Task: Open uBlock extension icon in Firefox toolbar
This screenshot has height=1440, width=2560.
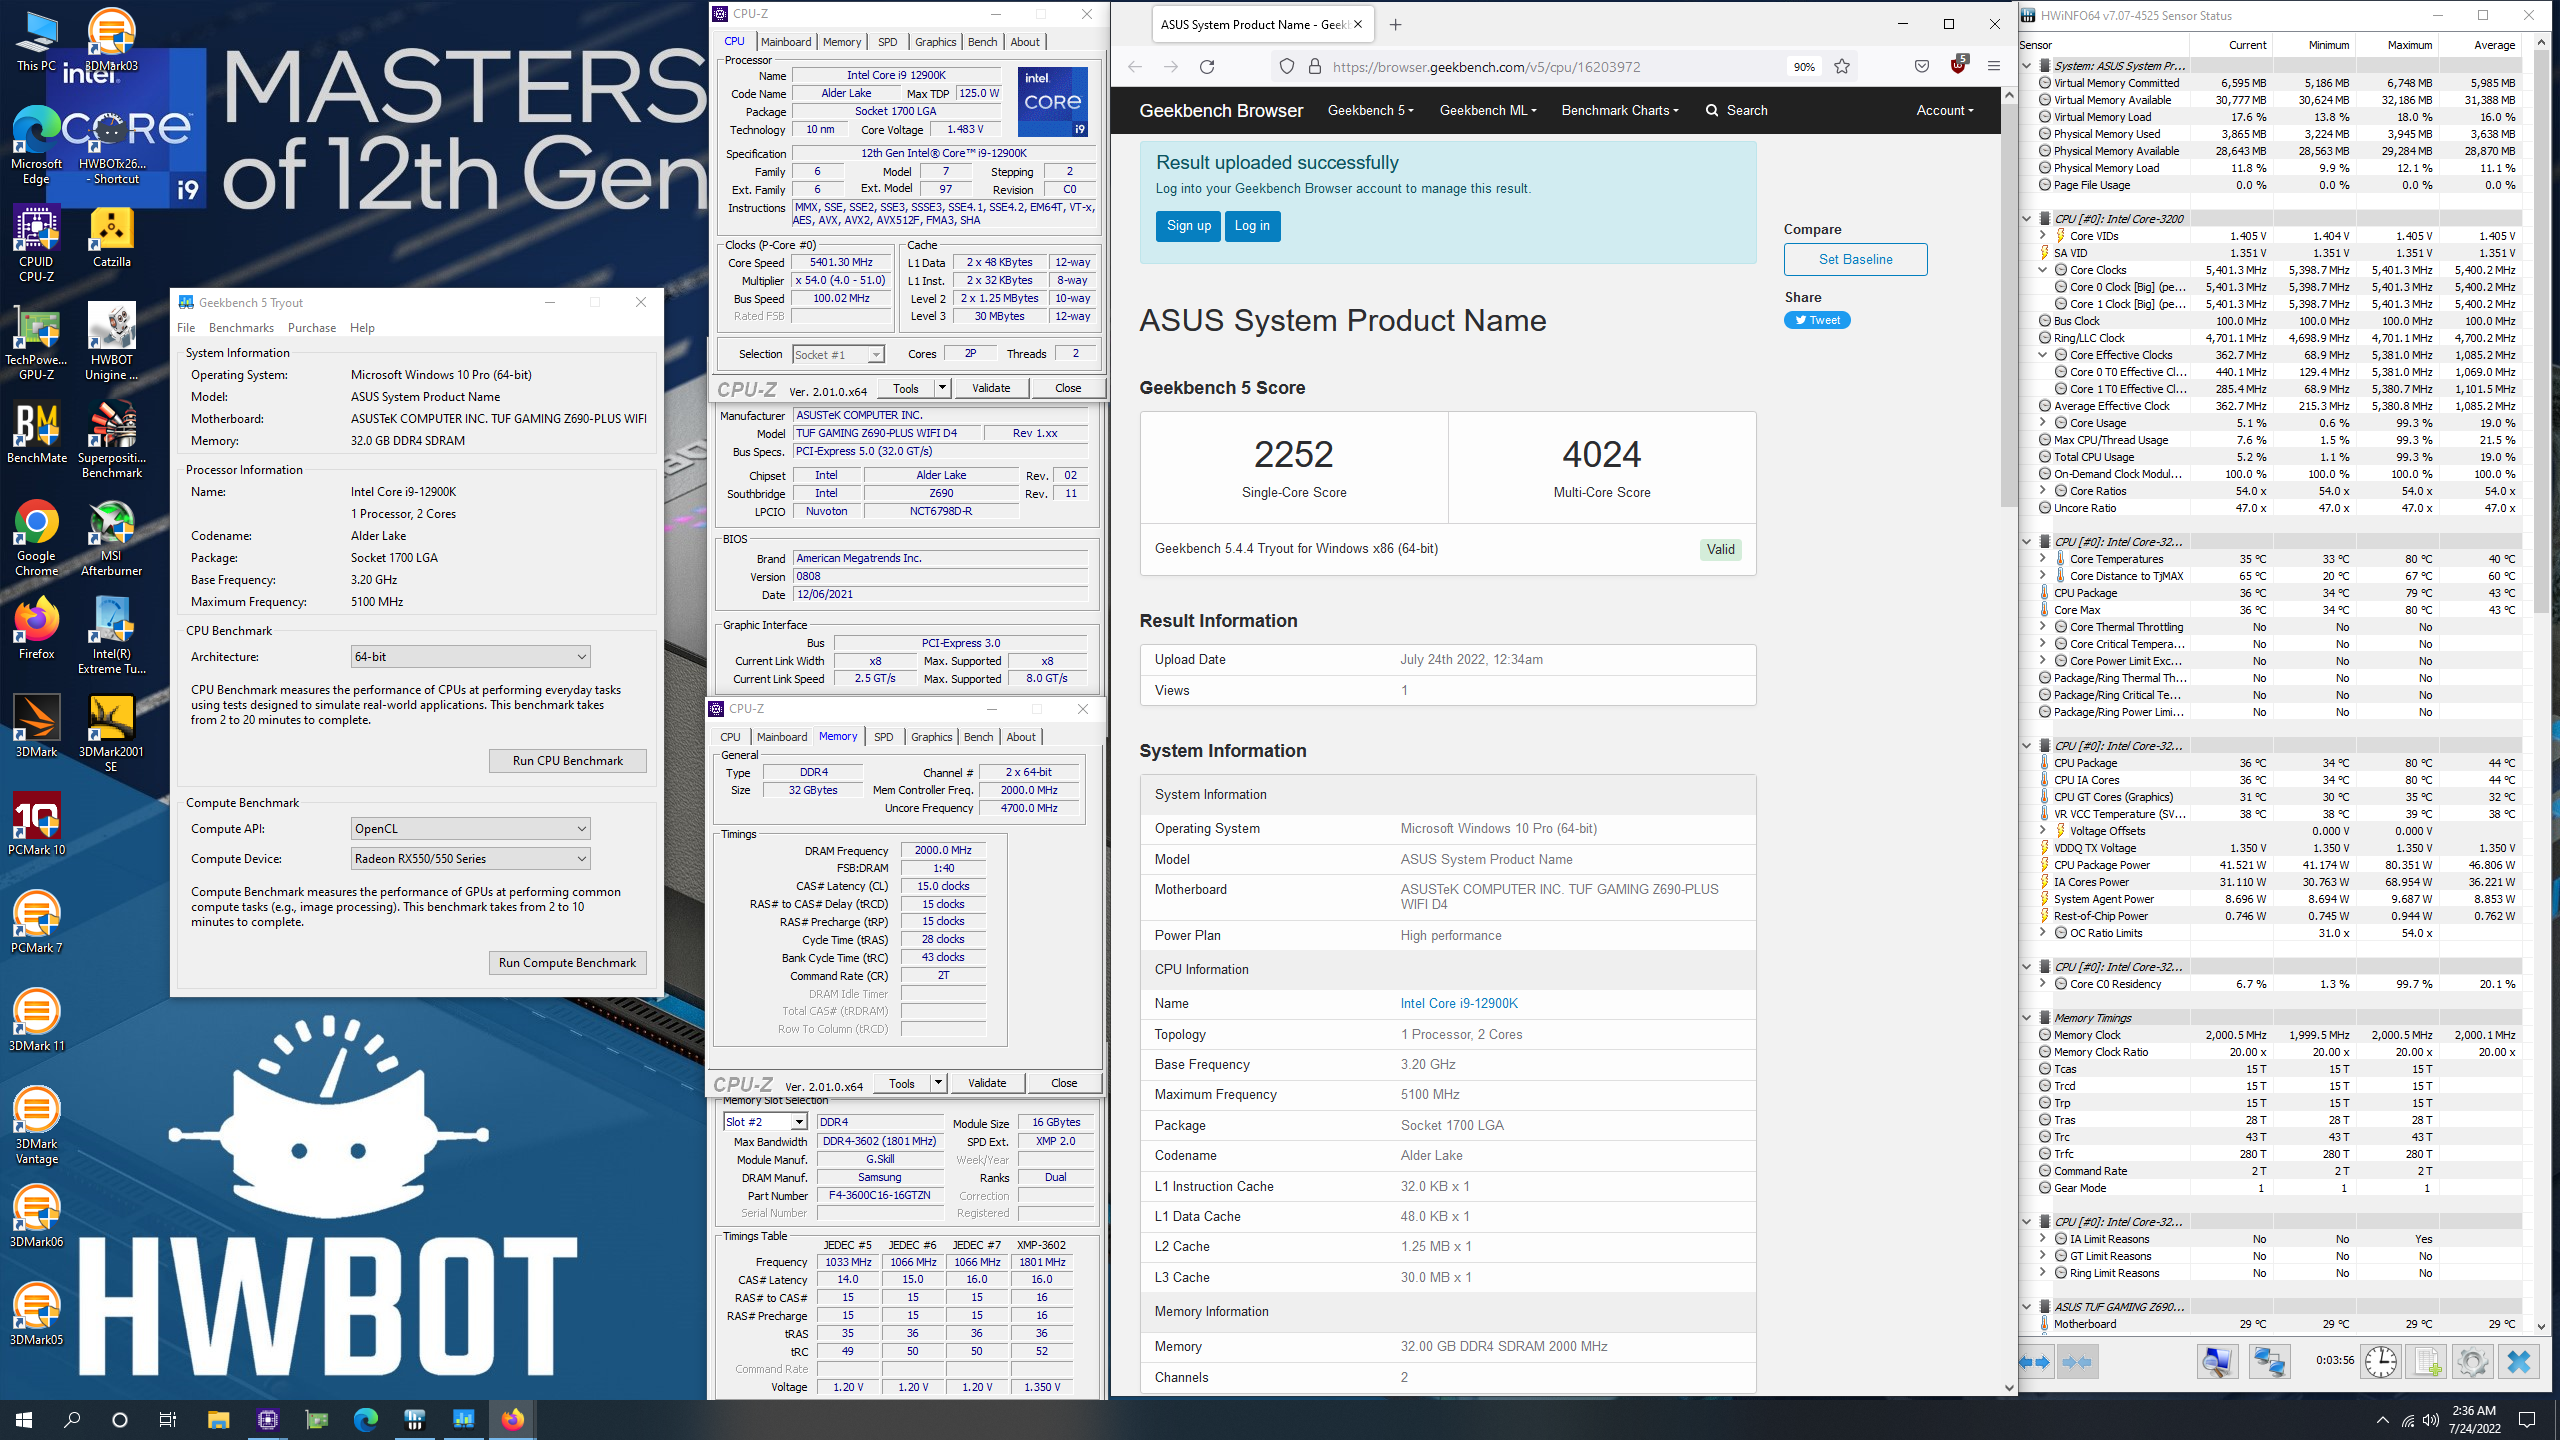Action: click(x=1958, y=66)
